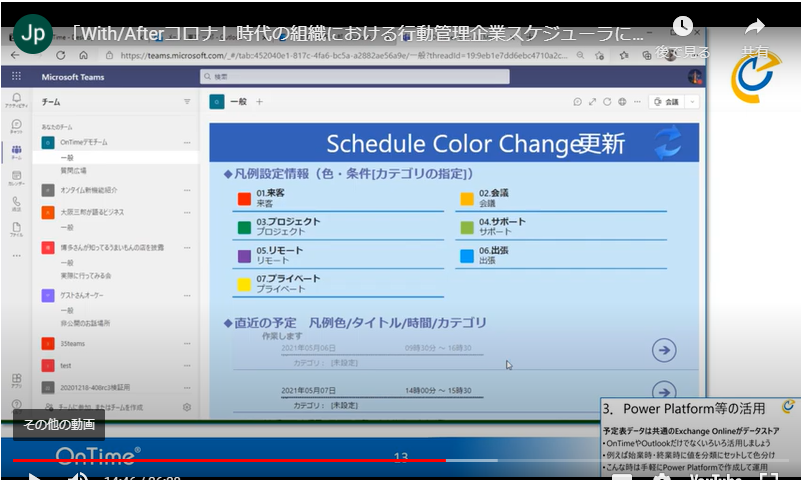Viewport: 801px width, 480px height.
Task: Click the filter icon beside チーム header
Action: 187,102
